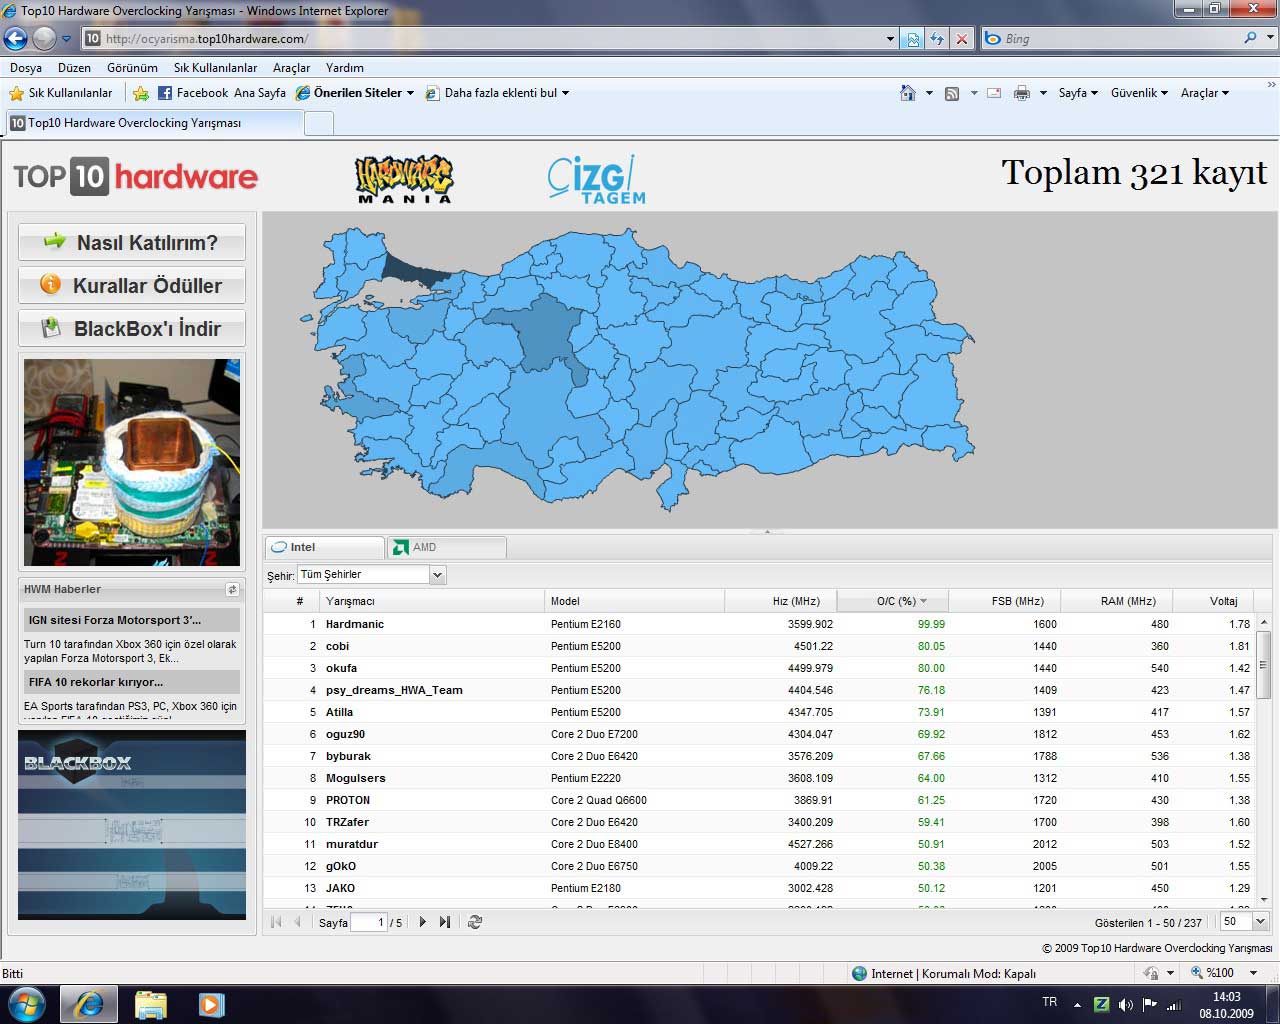Open Windows Explorer folder from taskbar
The width and height of the screenshot is (1280, 1024).
(x=151, y=1004)
